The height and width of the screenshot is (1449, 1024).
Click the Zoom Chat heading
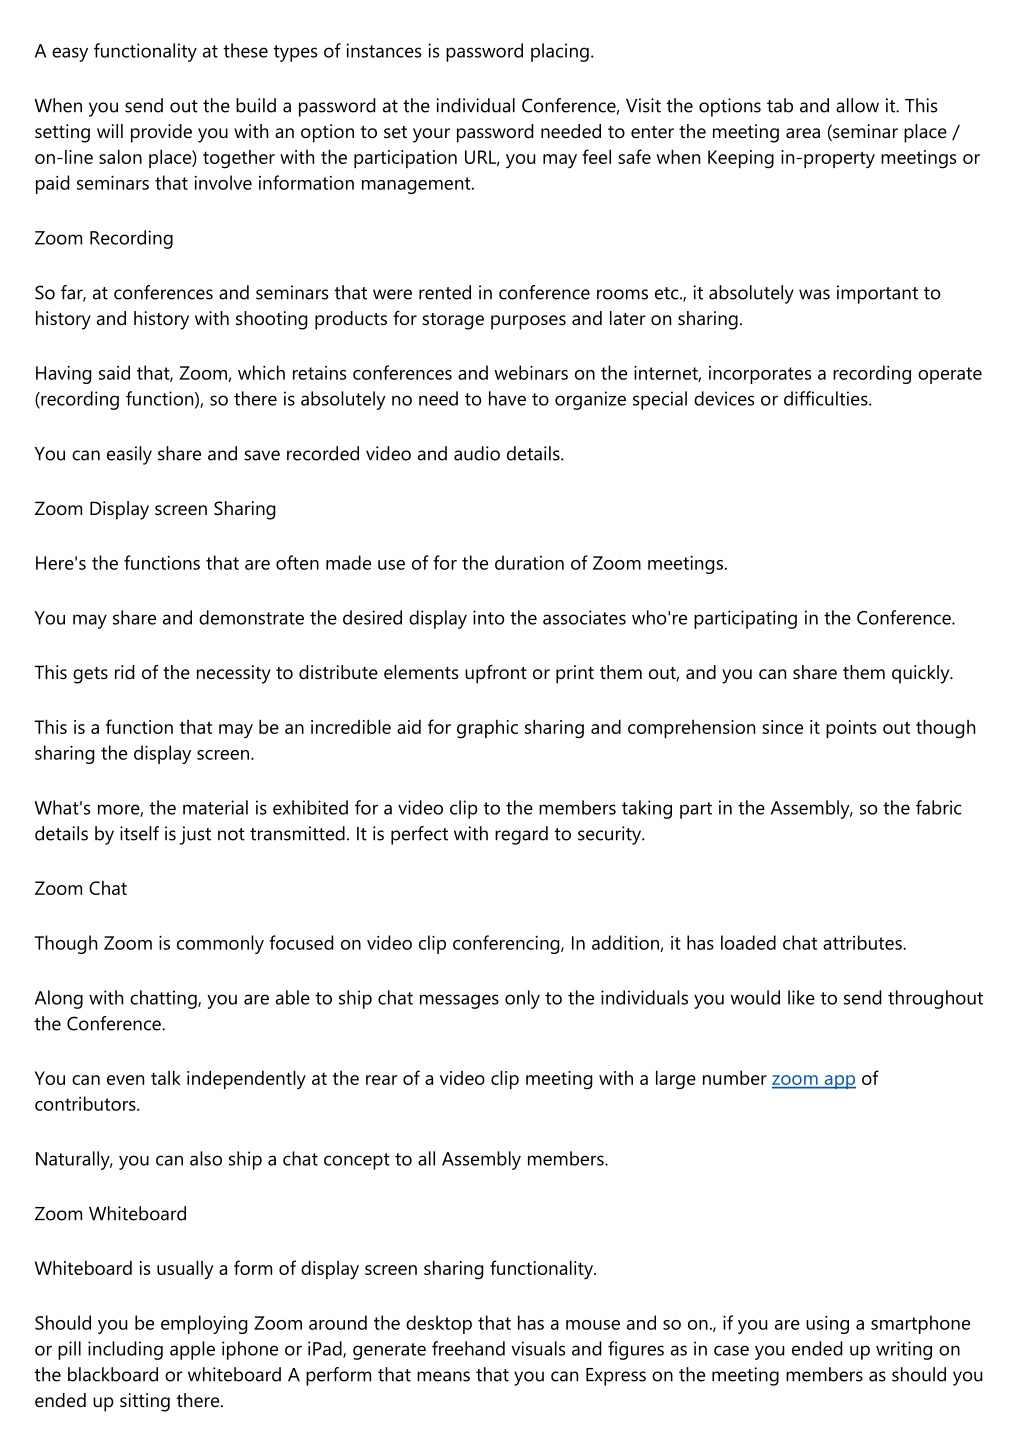point(81,889)
